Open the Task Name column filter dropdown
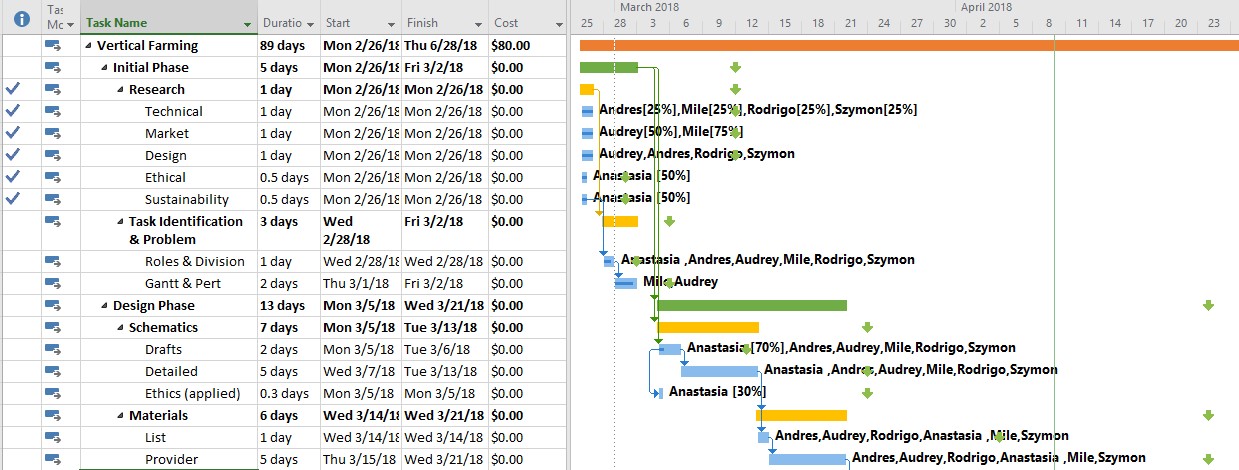 (247, 23)
